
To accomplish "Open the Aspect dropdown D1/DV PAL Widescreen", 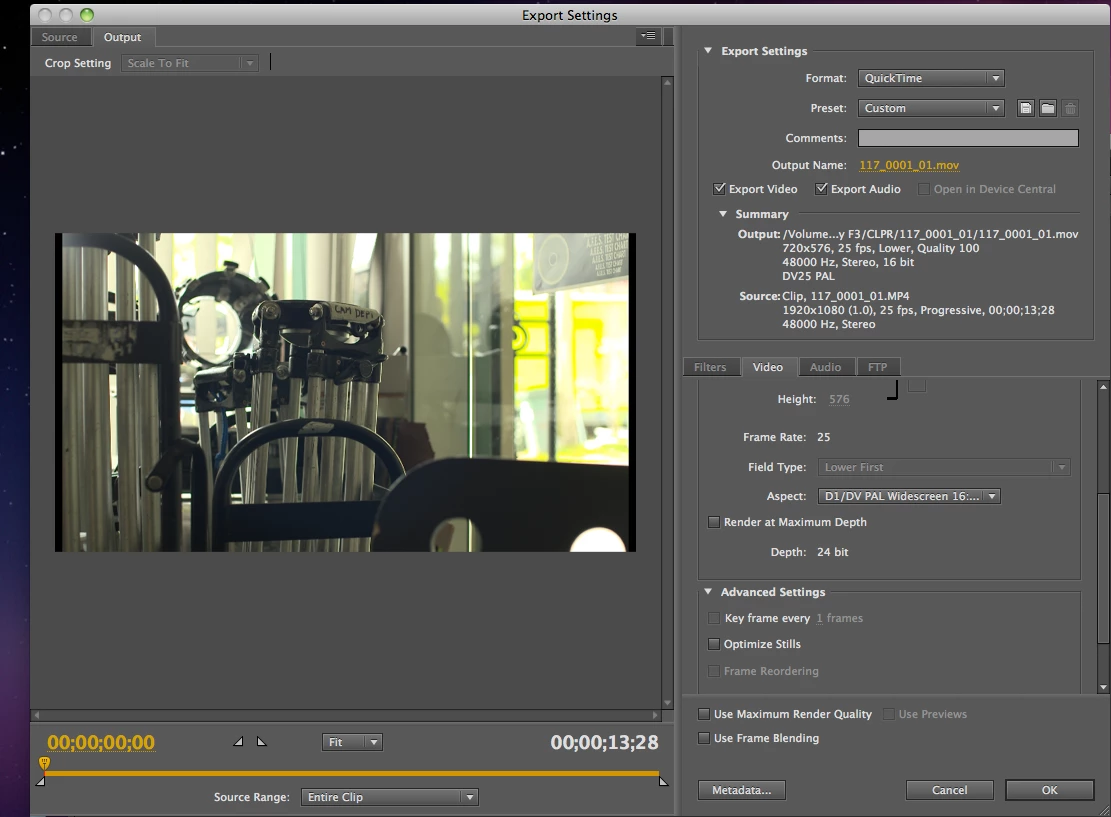I will pyautogui.click(x=909, y=496).
